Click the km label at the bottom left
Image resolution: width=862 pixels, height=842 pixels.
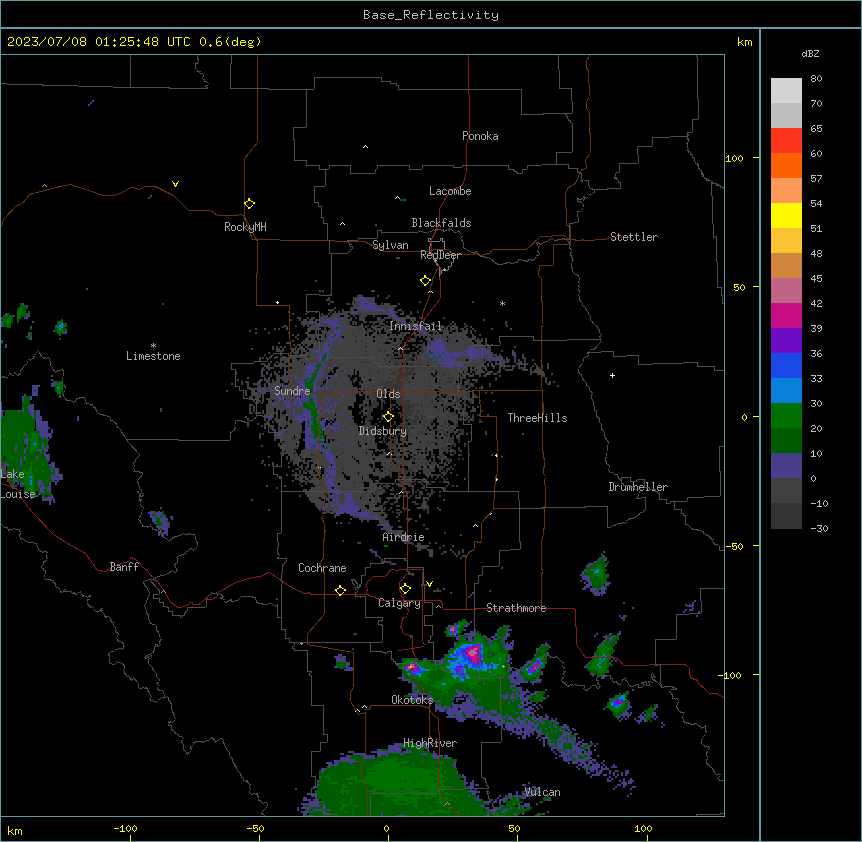(15, 831)
